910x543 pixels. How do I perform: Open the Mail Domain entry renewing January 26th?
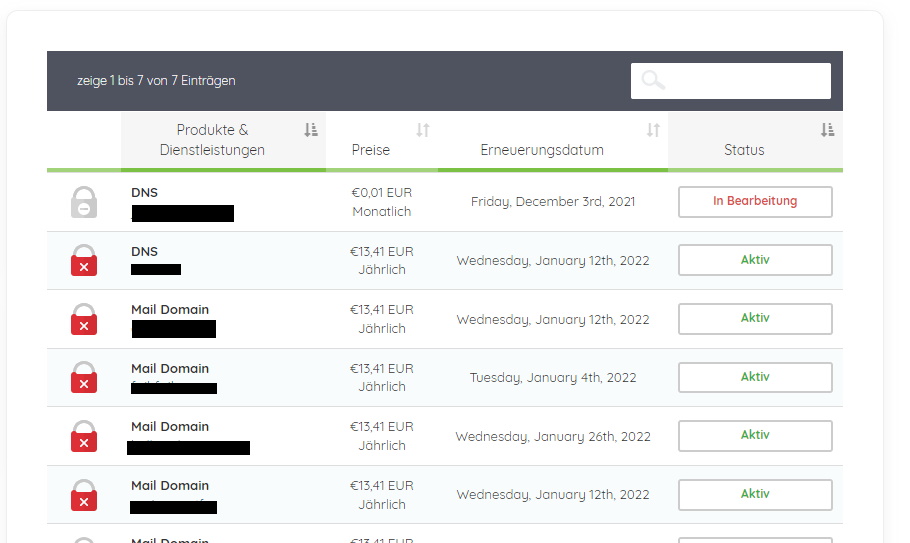(x=170, y=427)
